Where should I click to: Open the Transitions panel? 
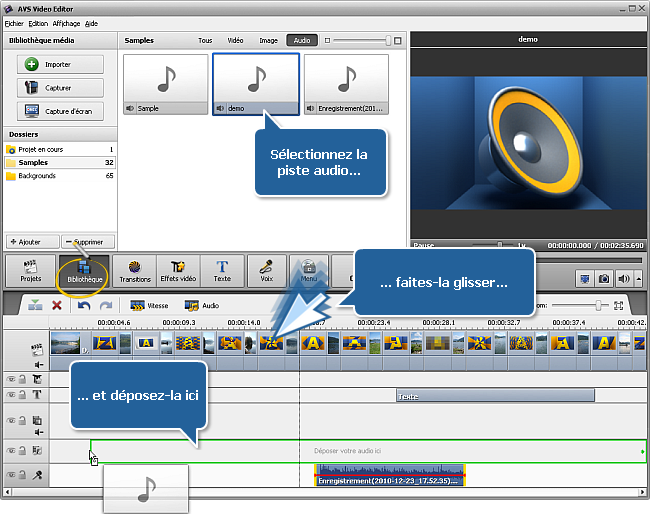click(134, 270)
